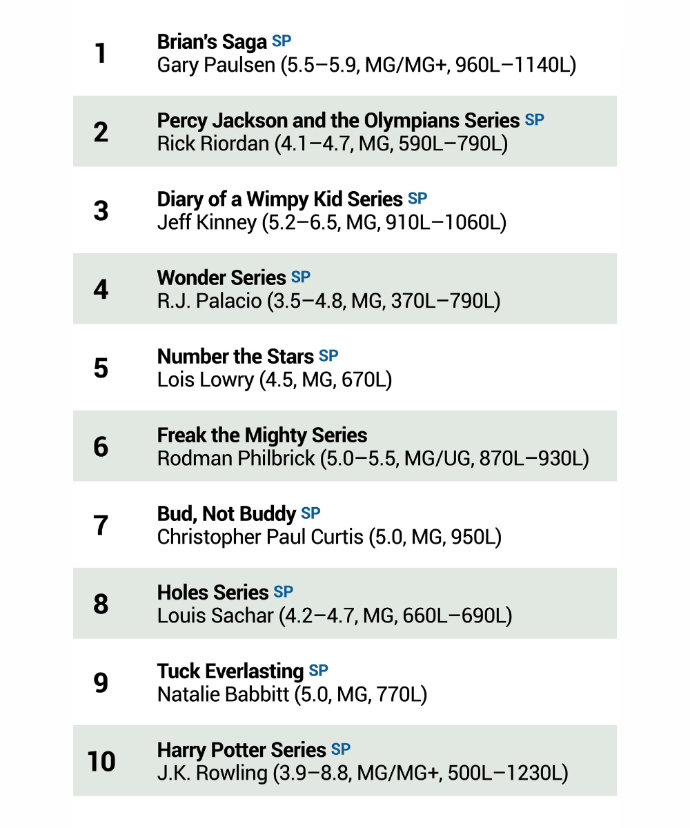Screen dimensions: 690x828
Task: Select the Rodman Philbrick author line
Action: [373, 458]
